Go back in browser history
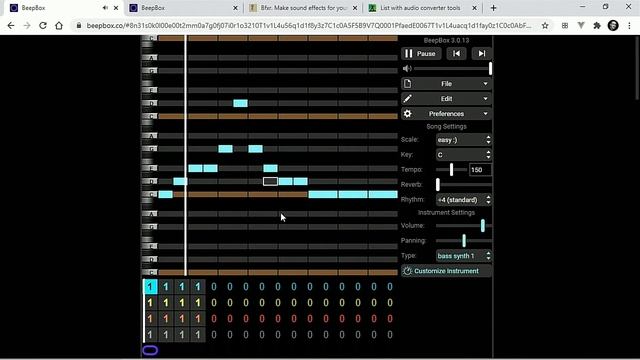Viewport: 640px width, 360px height. [11, 25]
